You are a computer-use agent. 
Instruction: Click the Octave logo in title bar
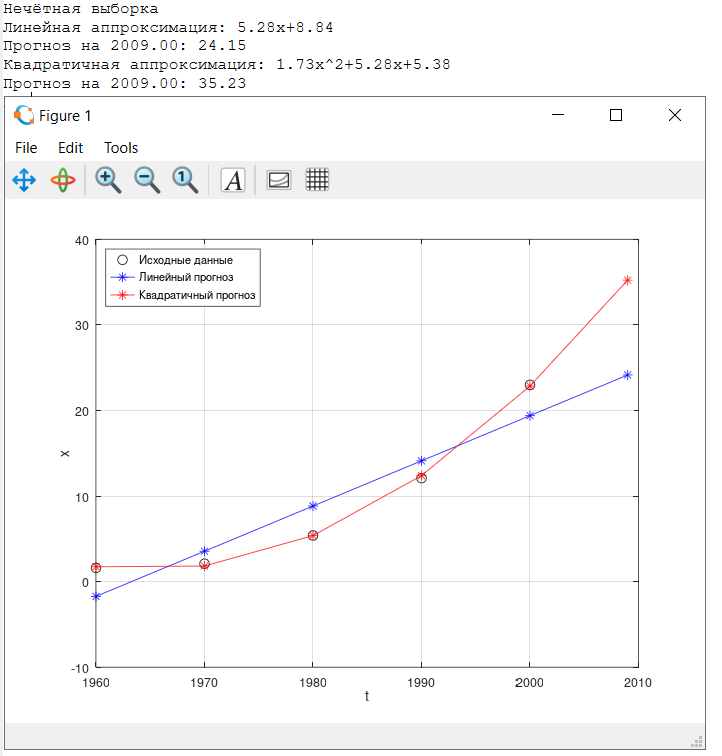click(x=24, y=115)
